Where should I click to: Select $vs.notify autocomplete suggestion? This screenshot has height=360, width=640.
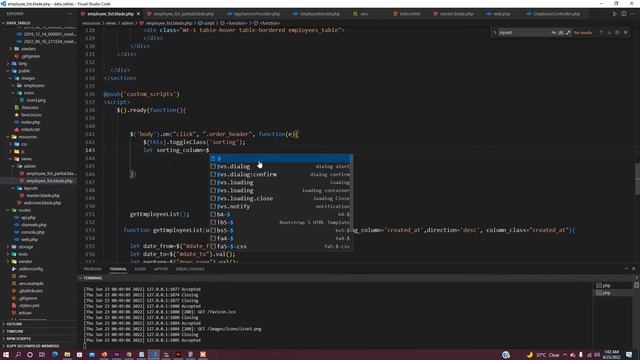[x=281, y=207]
